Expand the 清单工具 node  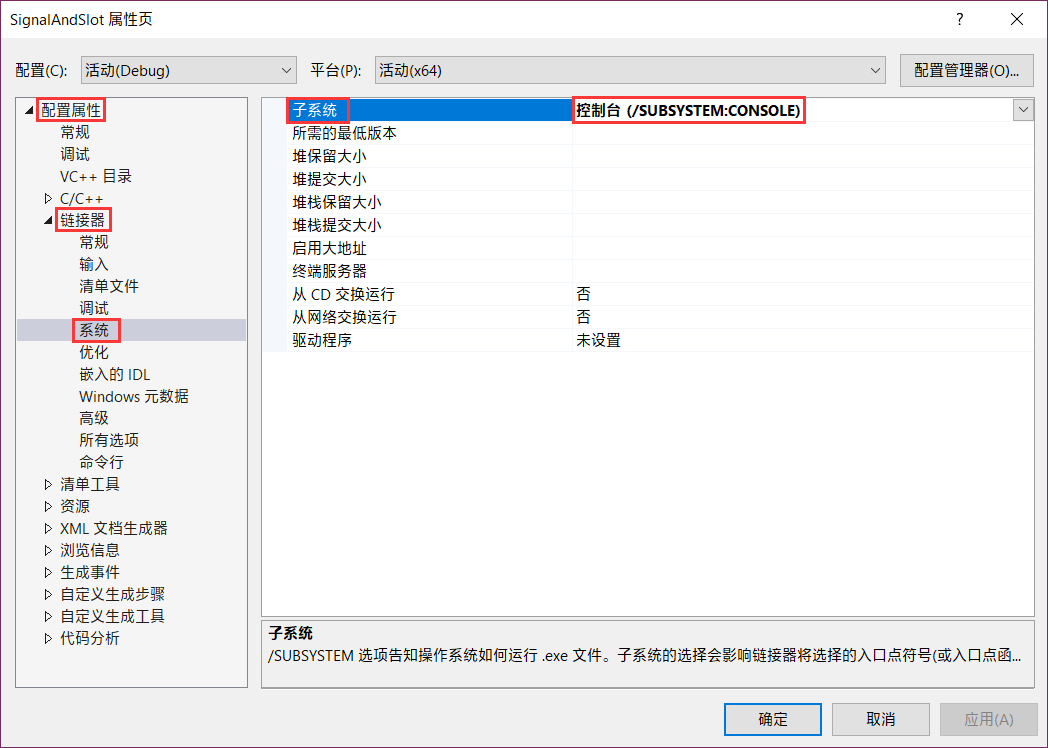tap(48, 484)
